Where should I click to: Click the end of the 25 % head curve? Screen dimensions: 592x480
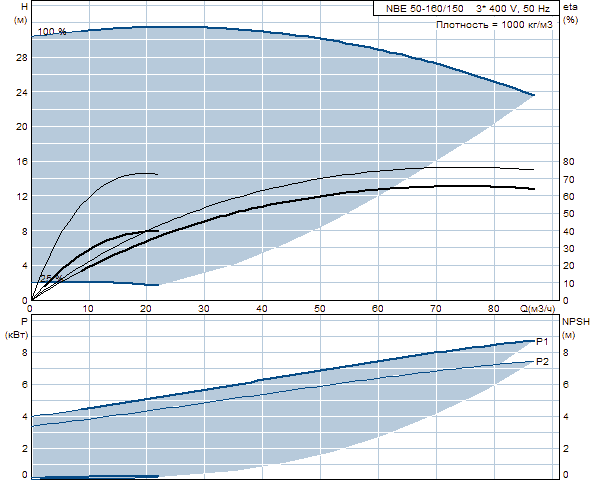(158, 285)
